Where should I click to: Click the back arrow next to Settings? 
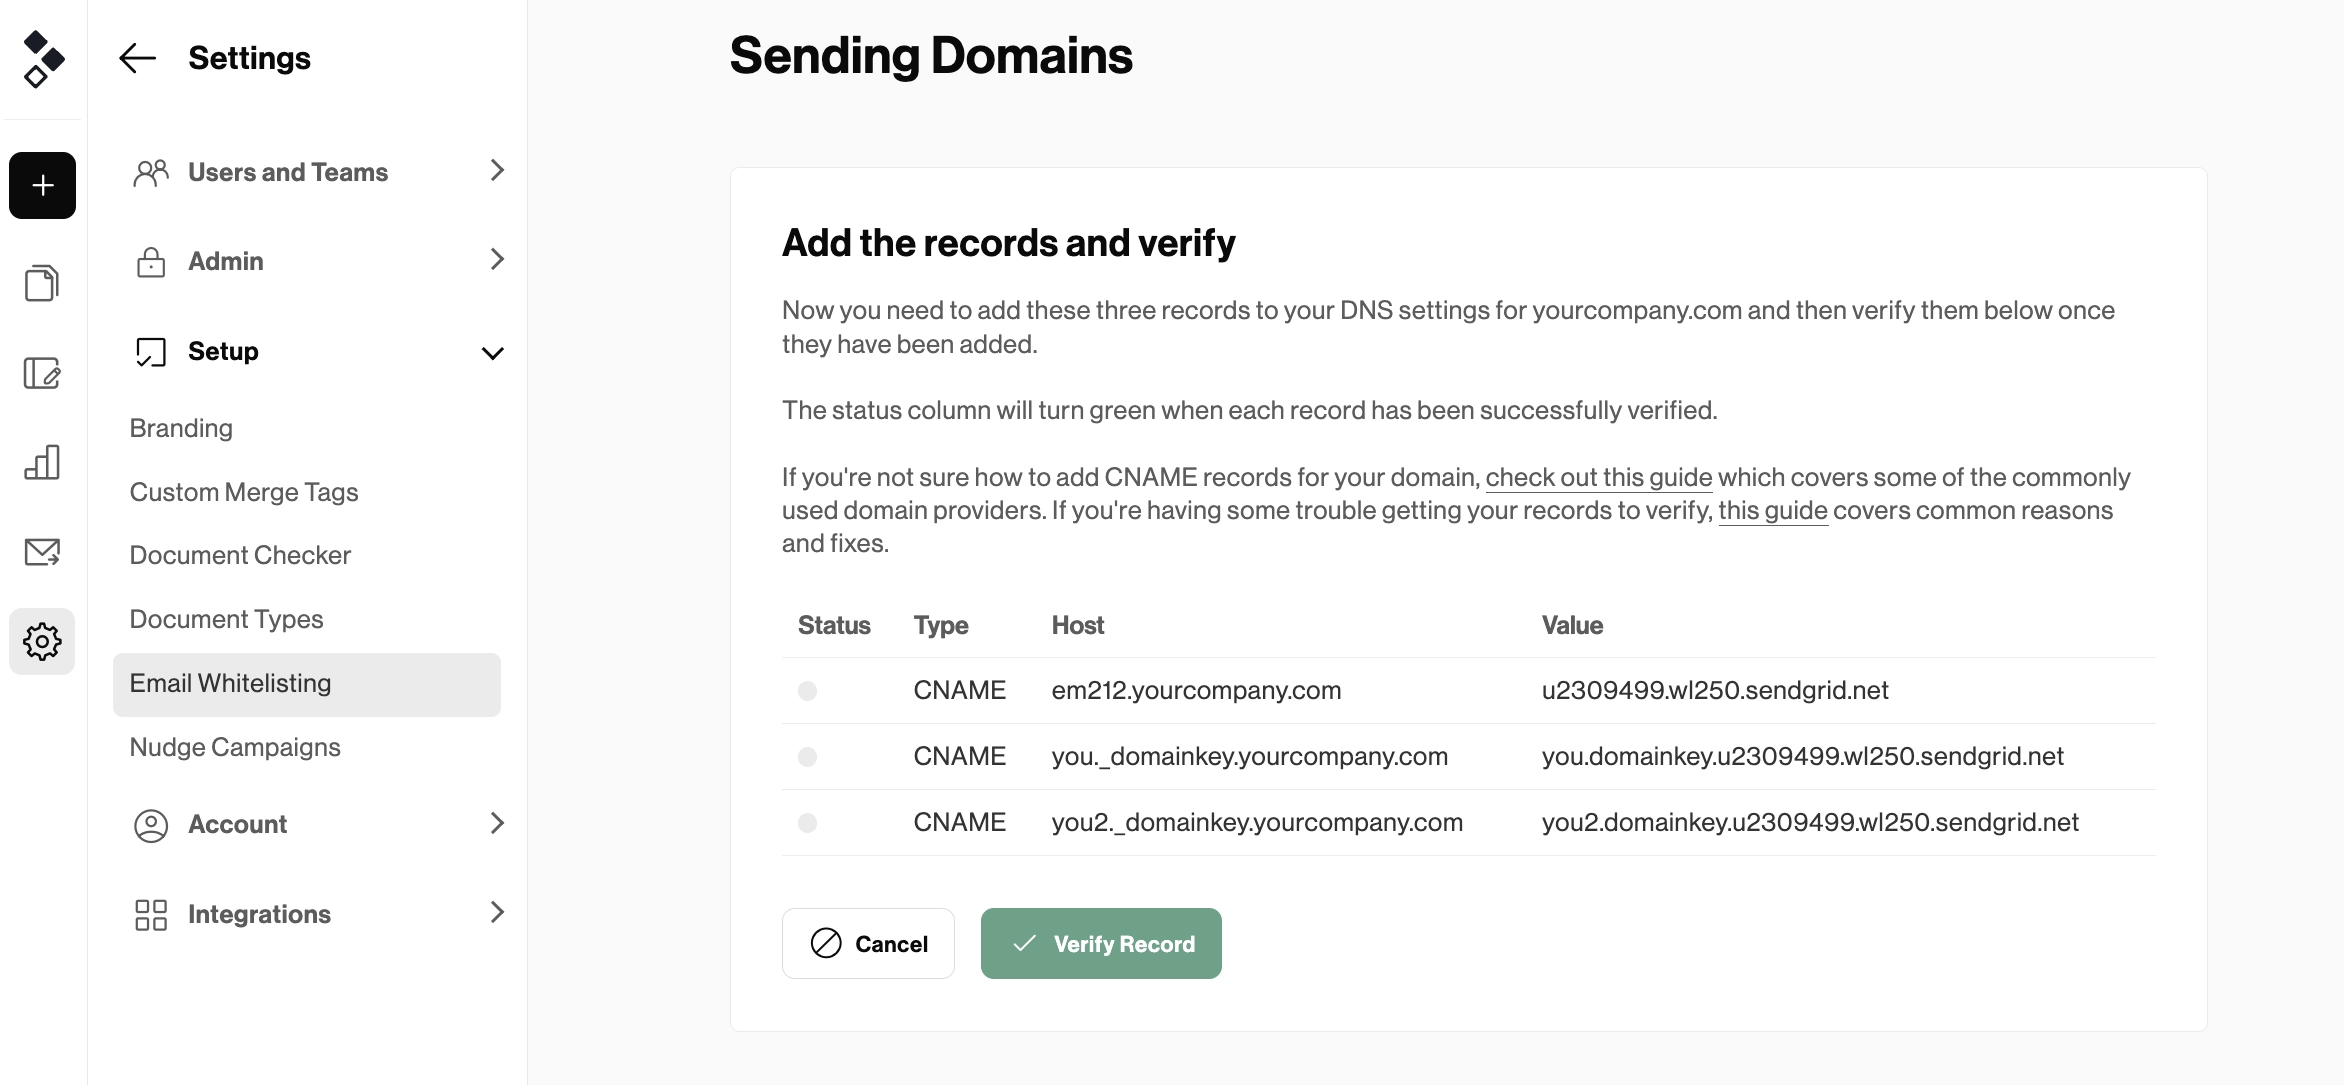137,58
